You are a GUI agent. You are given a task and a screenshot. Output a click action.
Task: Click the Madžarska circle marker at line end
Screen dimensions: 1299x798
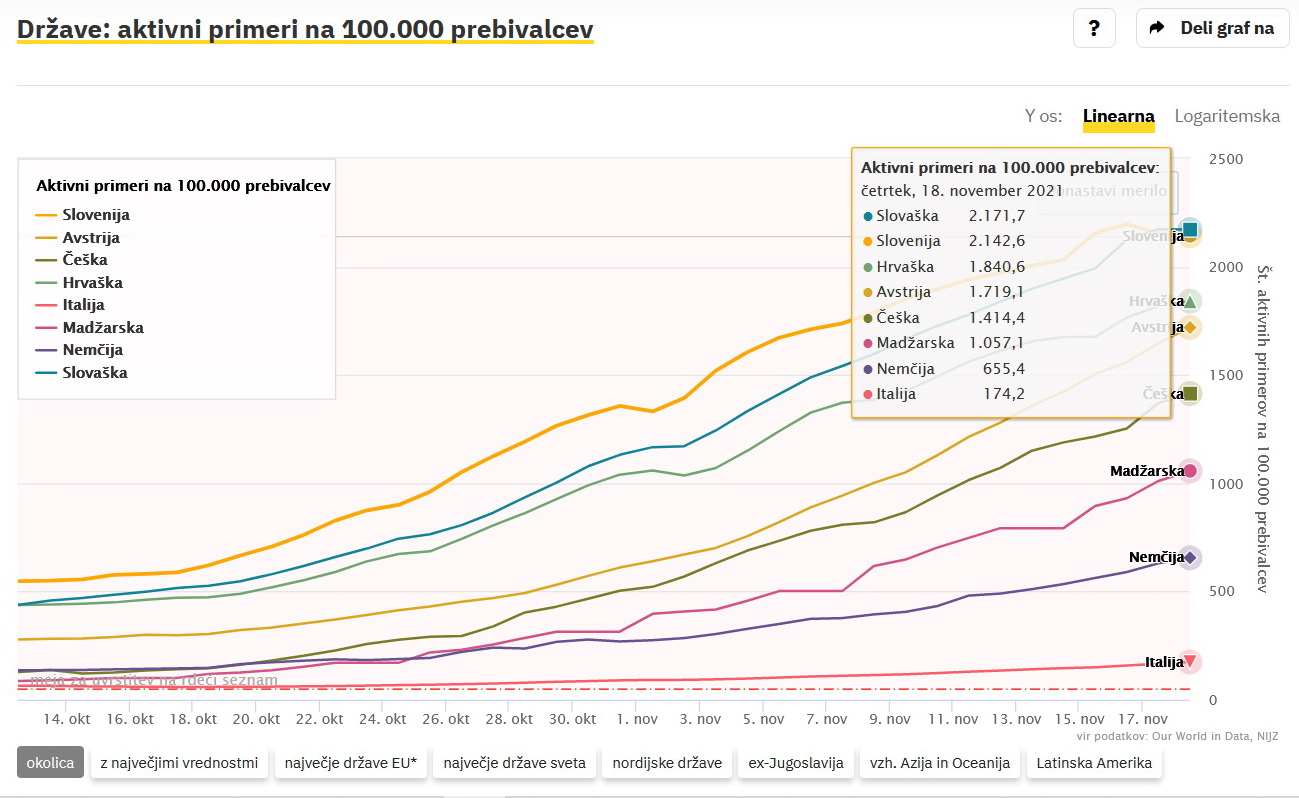click(1190, 471)
